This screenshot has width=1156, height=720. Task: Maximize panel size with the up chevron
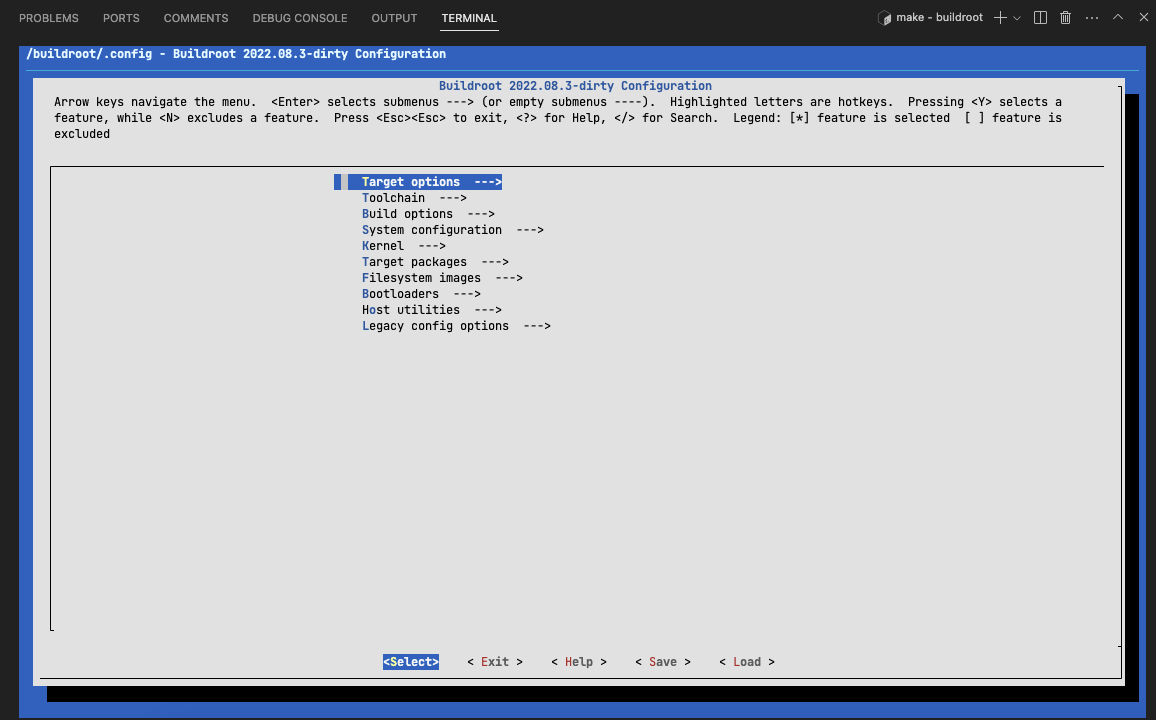pos(1118,17)
